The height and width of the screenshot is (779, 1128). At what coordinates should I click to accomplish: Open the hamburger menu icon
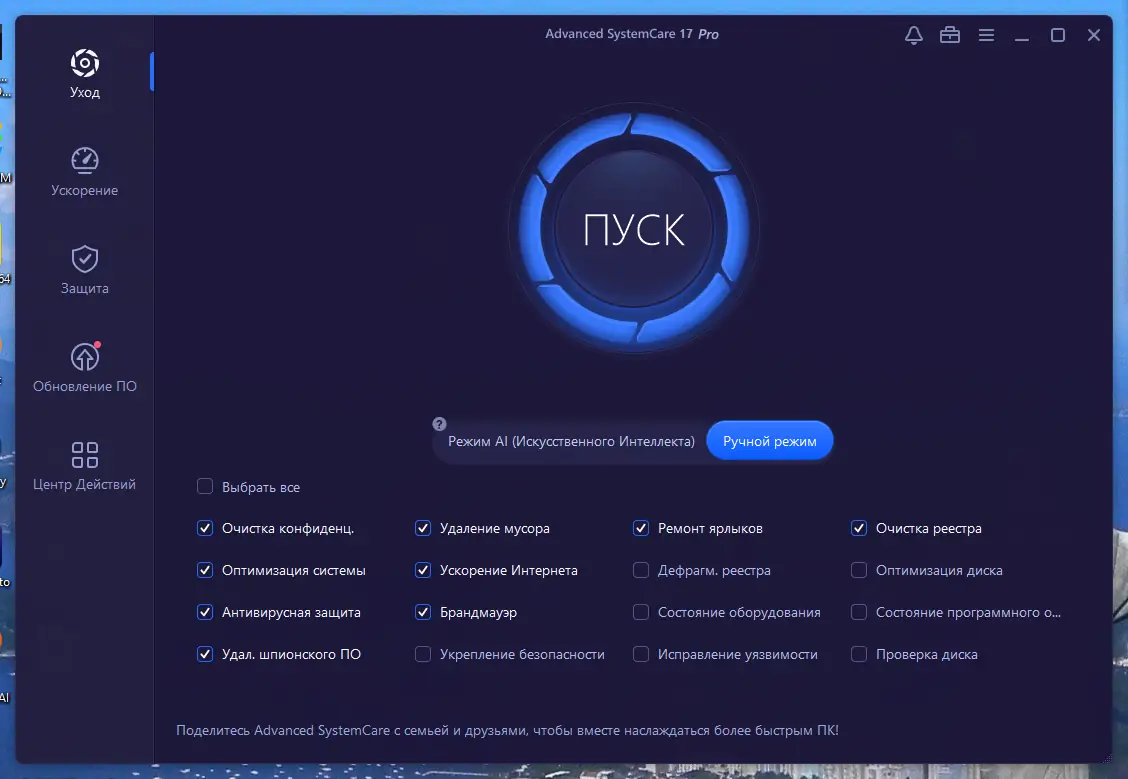(986, 34)
